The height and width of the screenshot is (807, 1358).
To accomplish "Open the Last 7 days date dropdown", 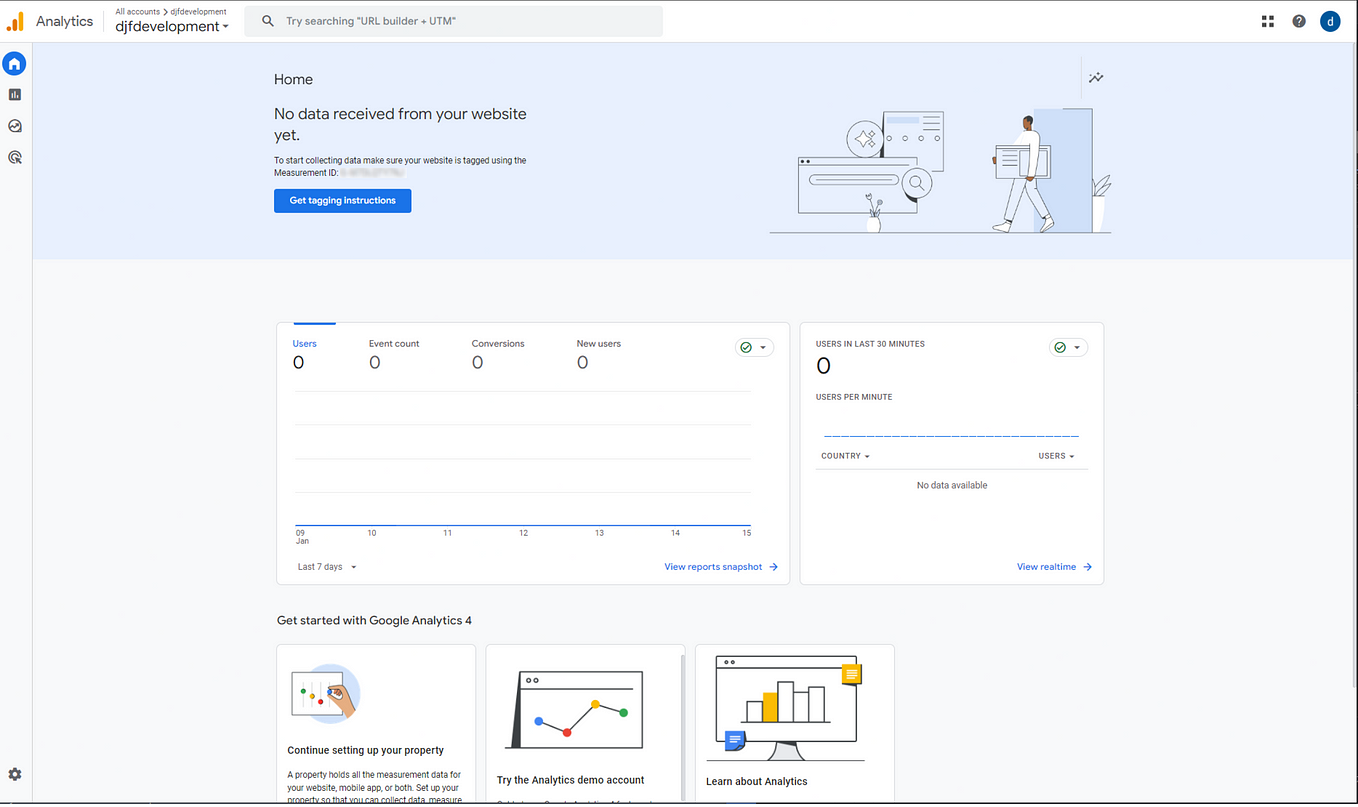I will click(327, 567).
